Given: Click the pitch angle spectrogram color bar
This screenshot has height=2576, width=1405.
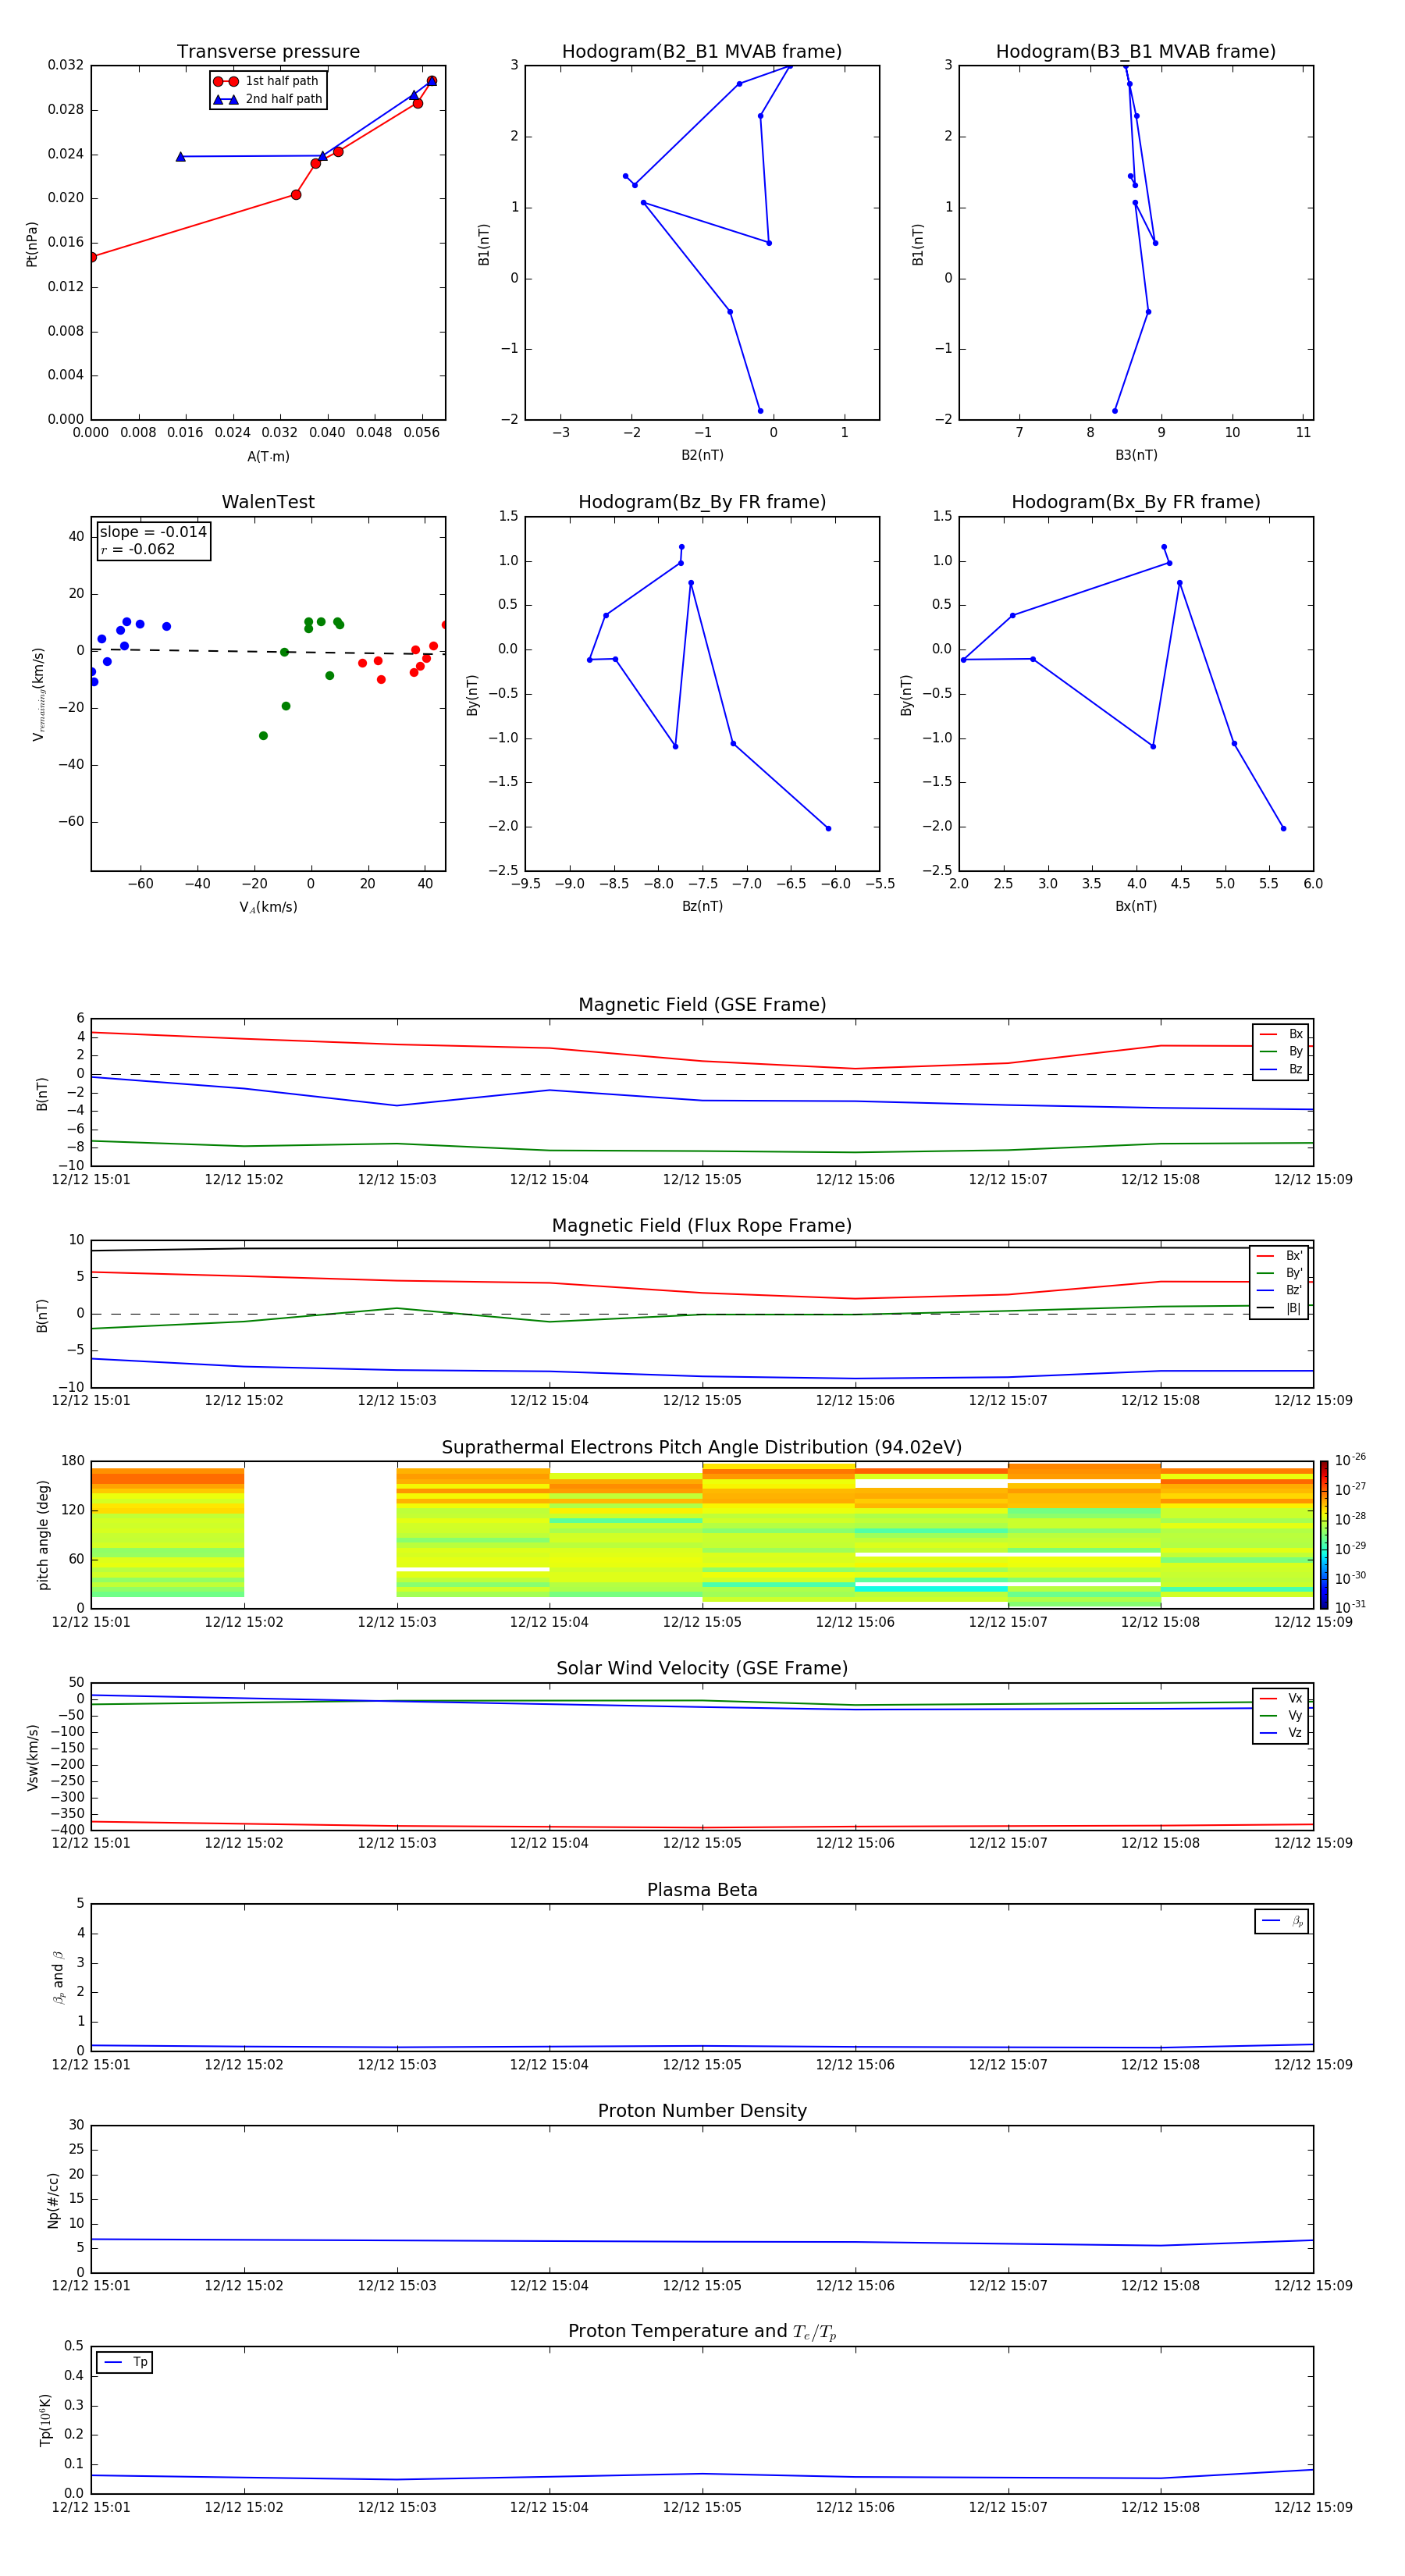Looking at the screenshot, I should tap(1323, 1535).
